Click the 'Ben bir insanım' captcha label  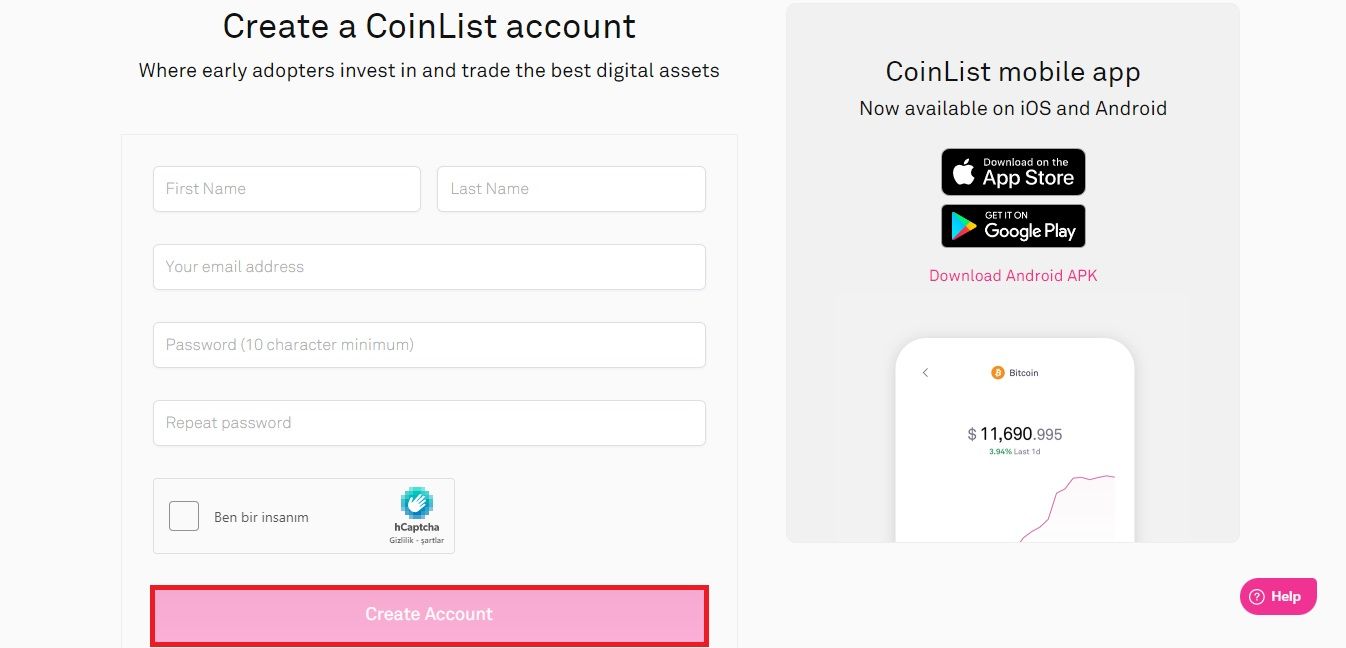(x=261, y=518)
